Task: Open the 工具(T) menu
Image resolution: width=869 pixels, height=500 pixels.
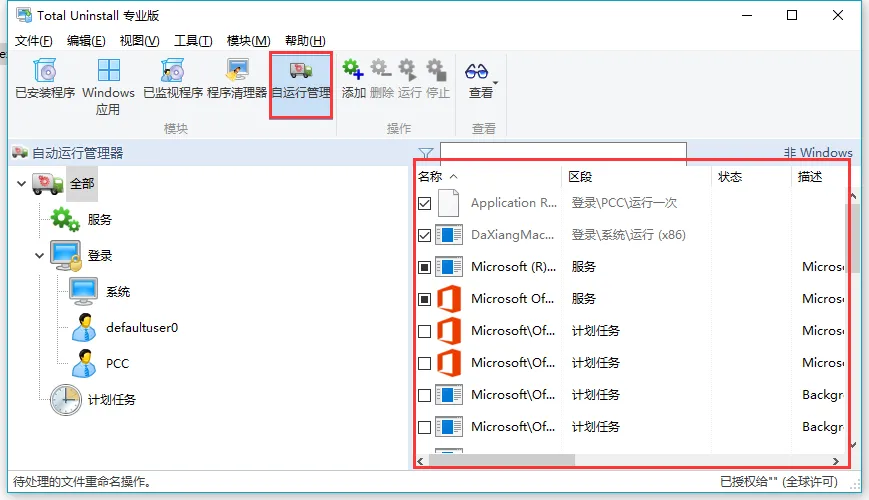Action: [x=193, y=40]
